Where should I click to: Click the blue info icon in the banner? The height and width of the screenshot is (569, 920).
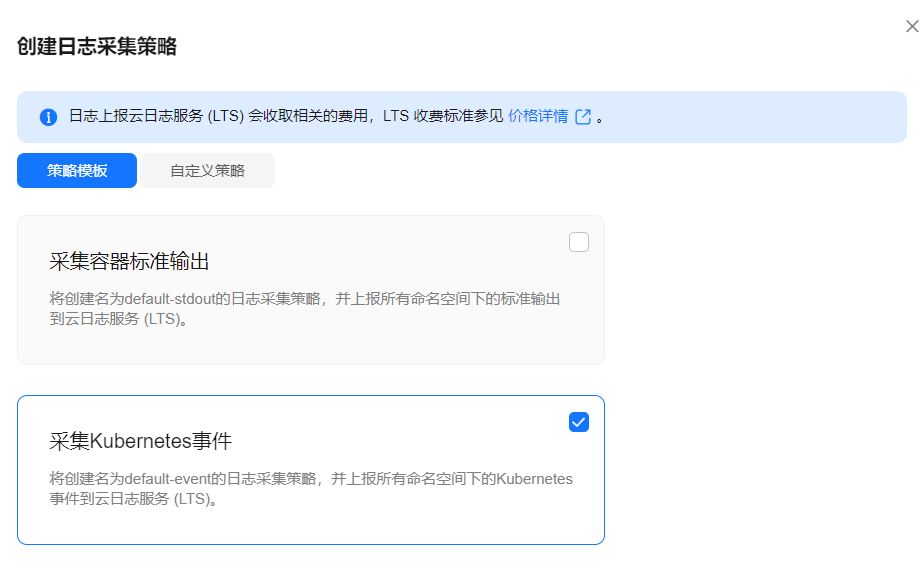(48, 117)
